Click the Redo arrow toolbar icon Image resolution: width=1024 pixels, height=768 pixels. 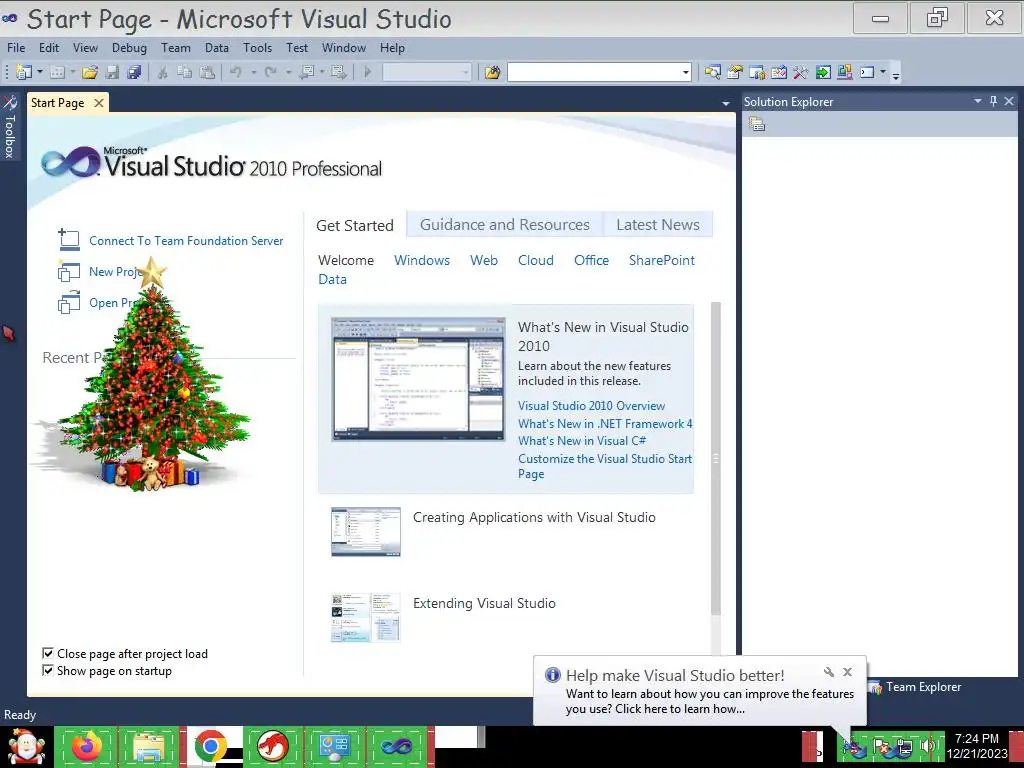click(270, 72)
